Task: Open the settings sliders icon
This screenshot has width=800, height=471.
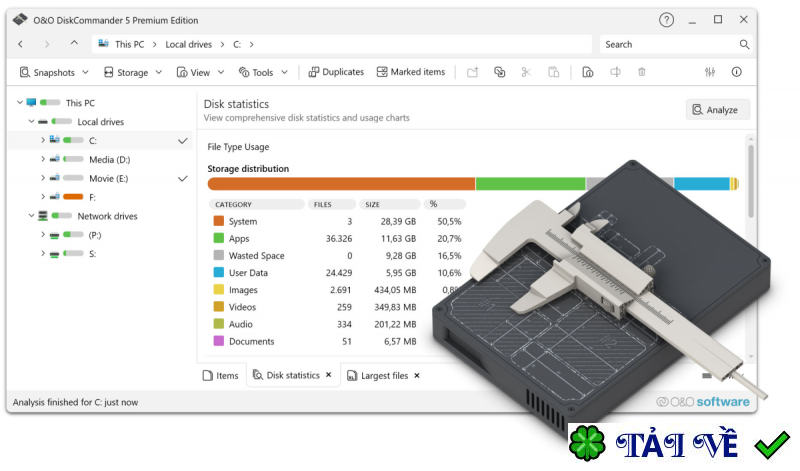Action: (x=710, y=72)
